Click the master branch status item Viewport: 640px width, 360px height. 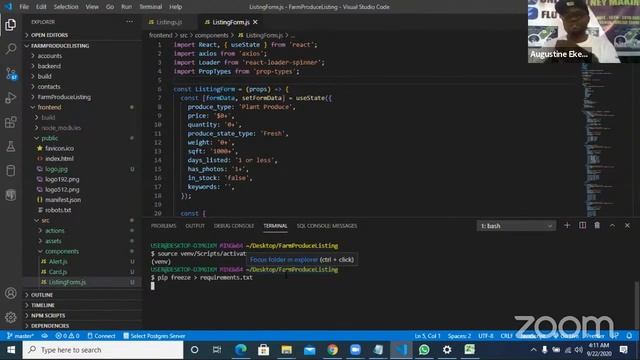point(20,336)
